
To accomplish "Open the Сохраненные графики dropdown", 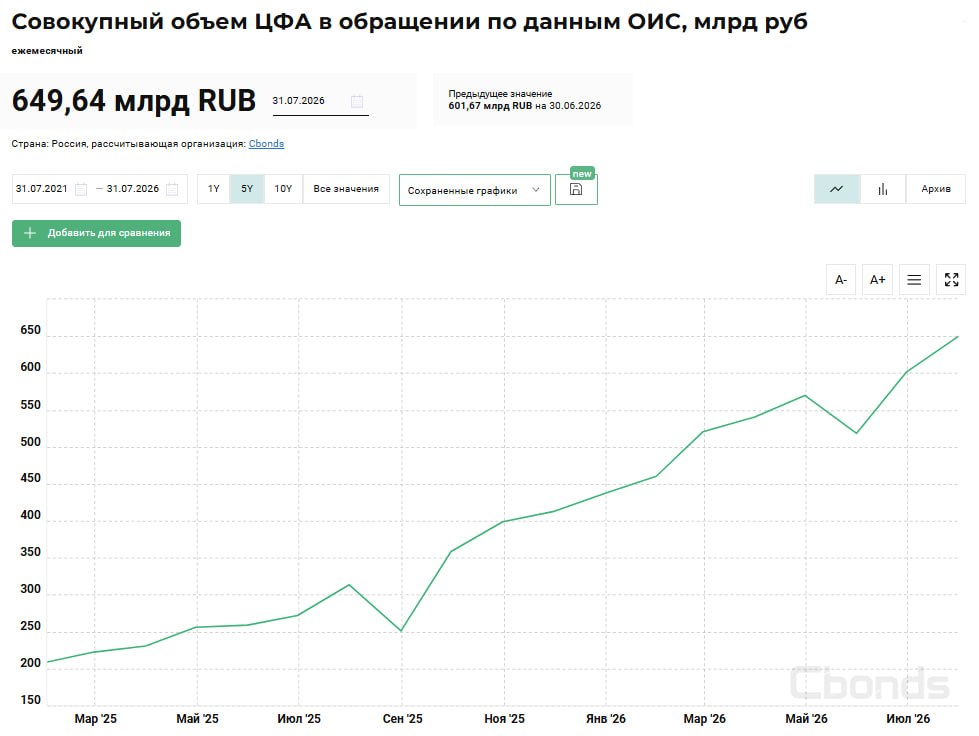I will (x=475, y=190).
